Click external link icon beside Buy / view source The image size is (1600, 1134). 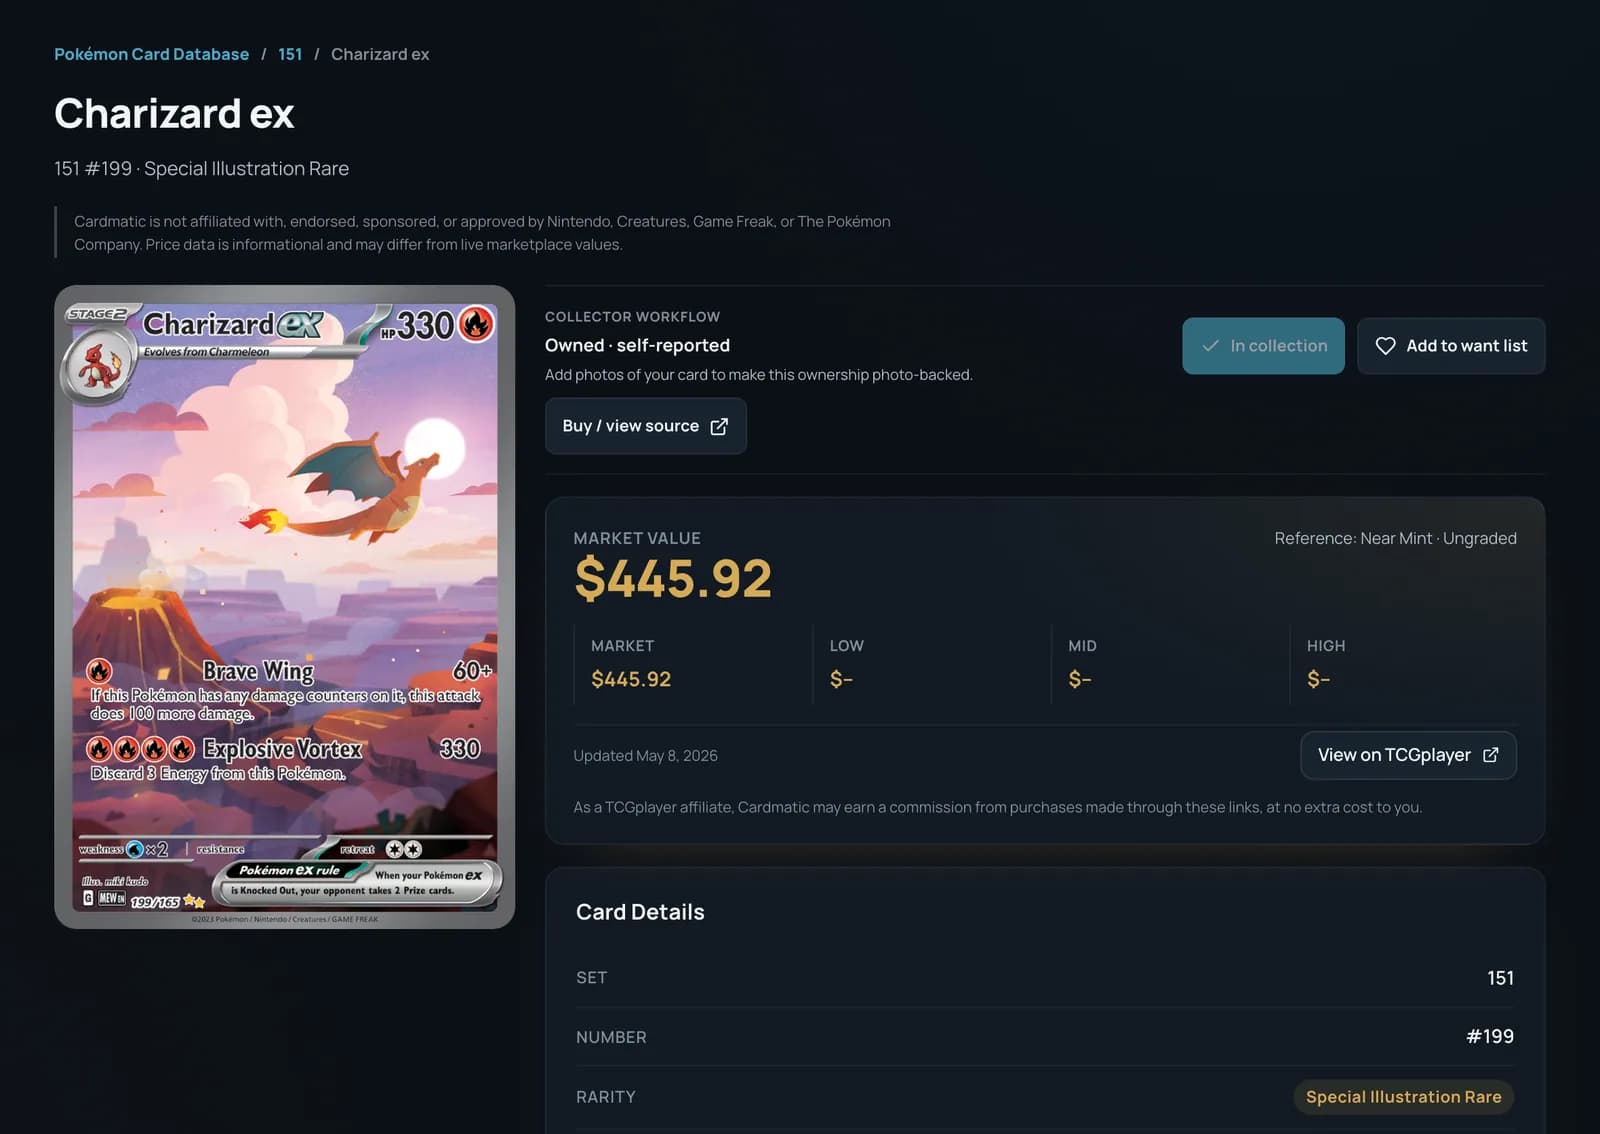(x=719, y=427)
